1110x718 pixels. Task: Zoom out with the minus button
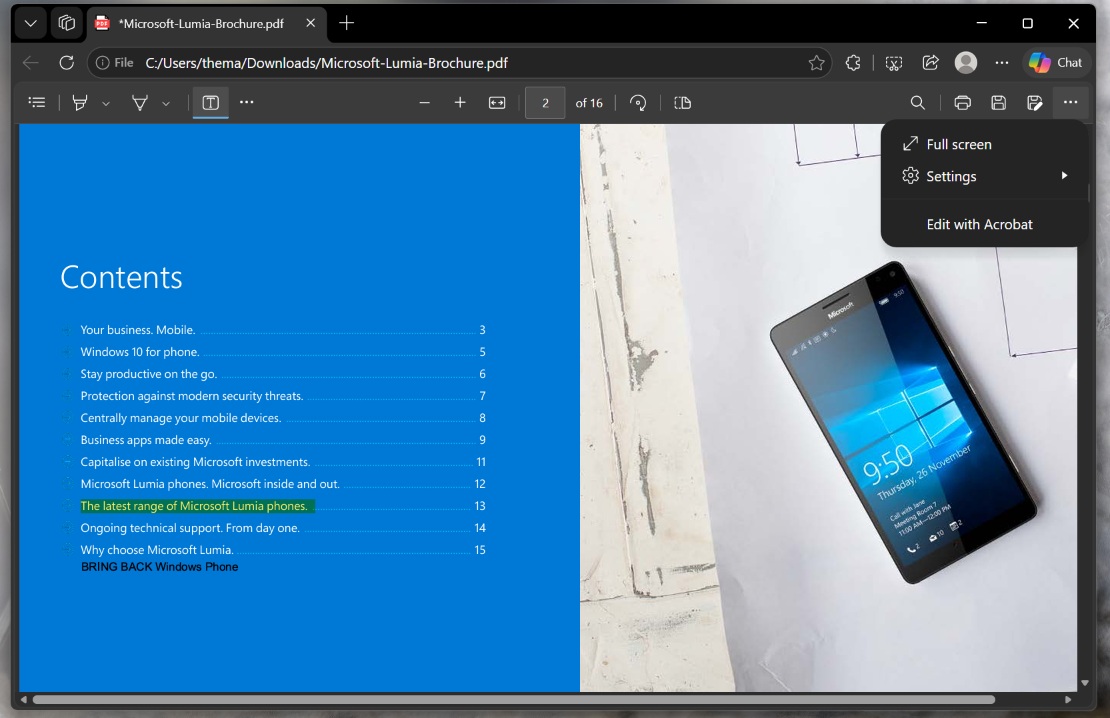tap(425, 103)
